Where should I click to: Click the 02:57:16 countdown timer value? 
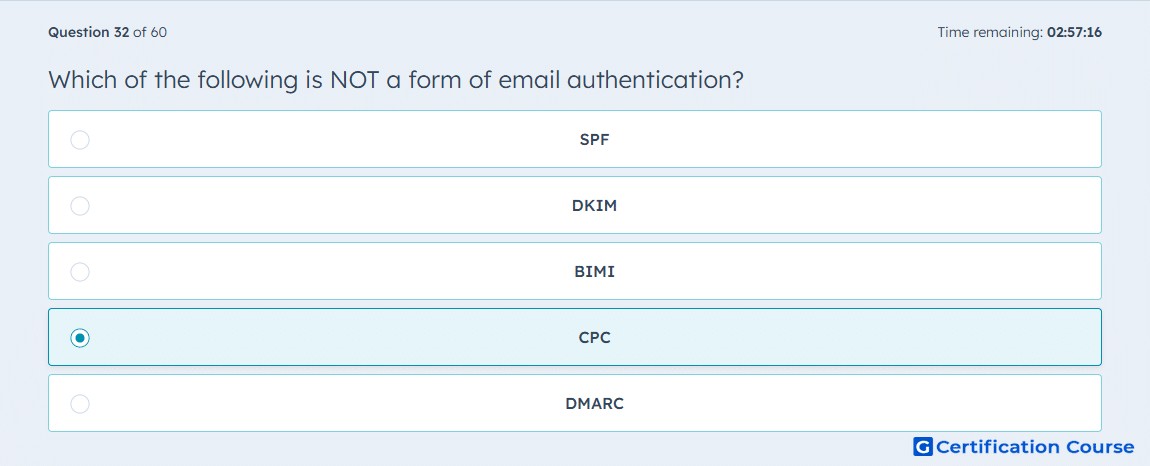point(1074,33)
